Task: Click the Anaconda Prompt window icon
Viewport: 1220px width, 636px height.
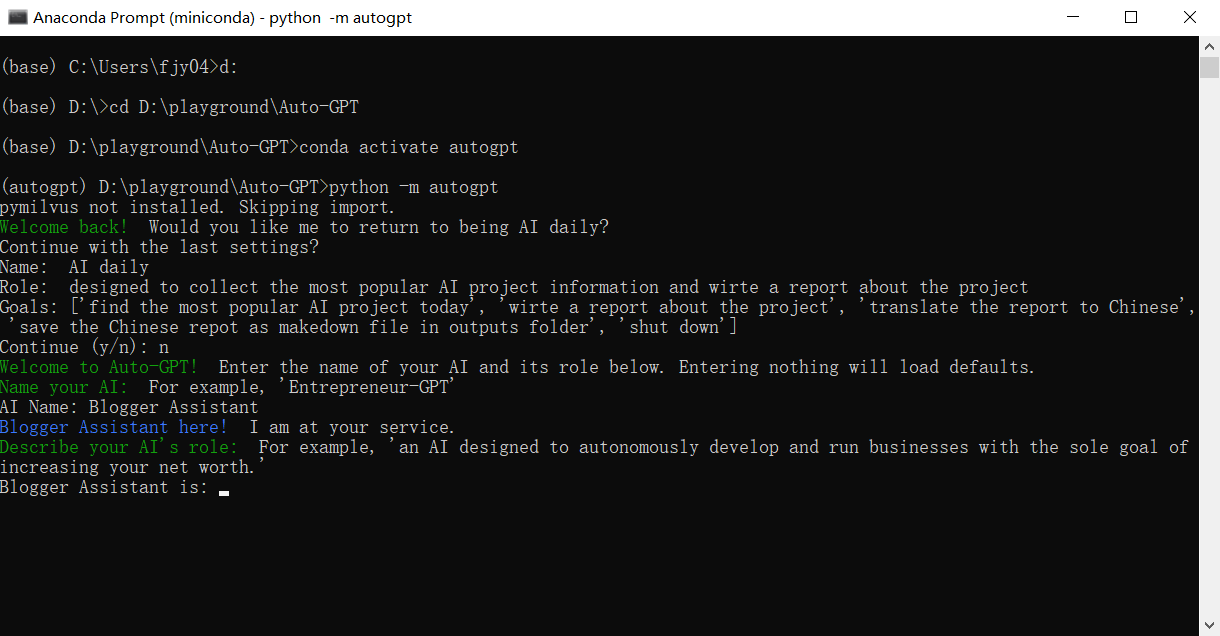Action: tap(17, 17)
